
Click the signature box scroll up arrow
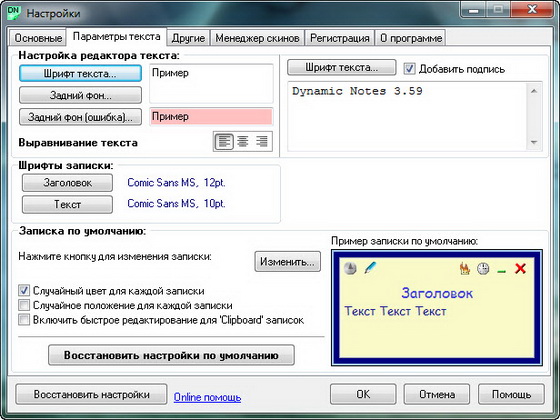534,91
